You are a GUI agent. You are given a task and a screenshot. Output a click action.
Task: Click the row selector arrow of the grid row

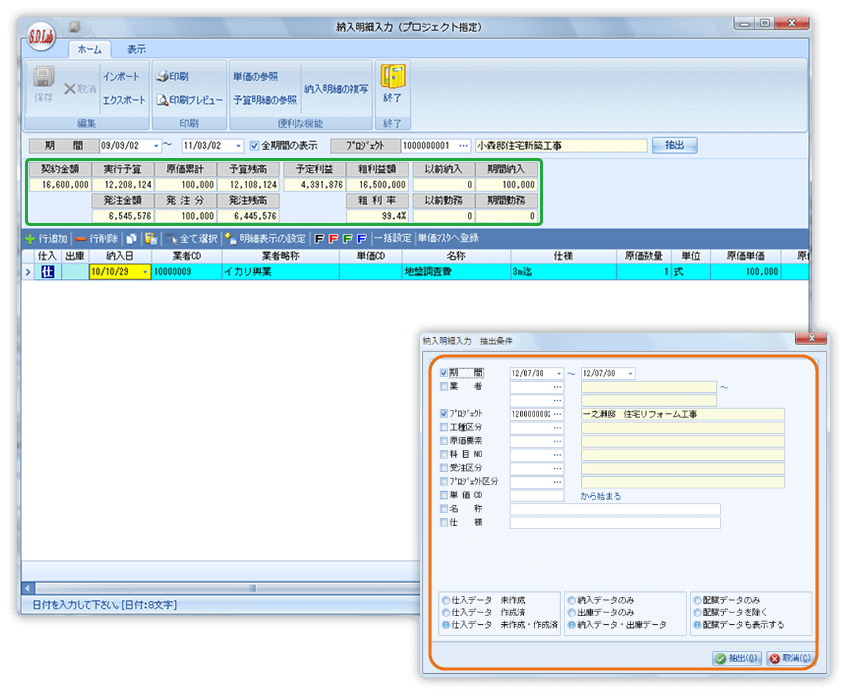click(x=28, y=272)
